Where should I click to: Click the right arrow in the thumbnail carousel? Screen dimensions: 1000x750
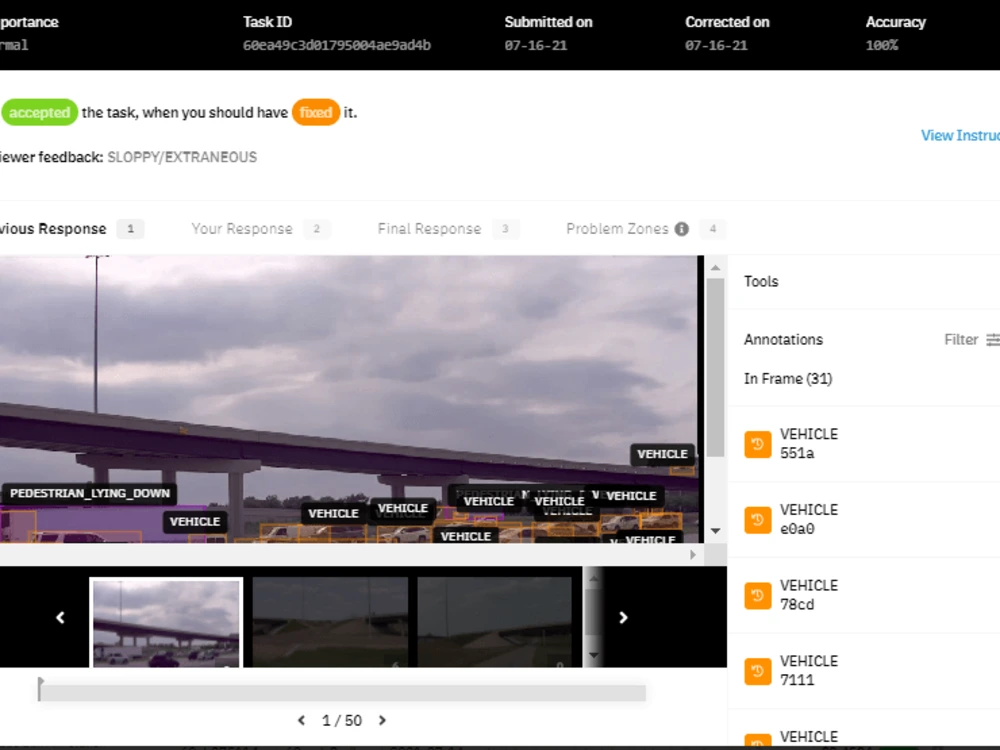coord(623,617)
